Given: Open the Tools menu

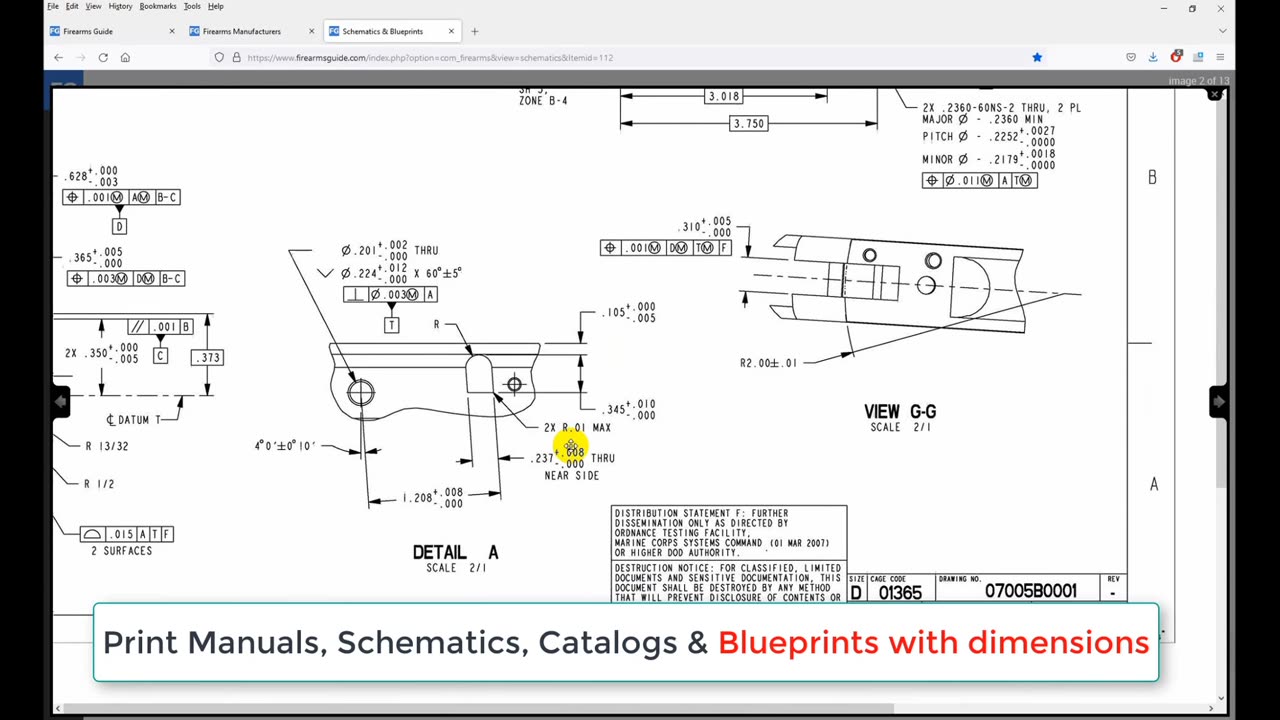Looking at the screenshot, I should tap(192, 6).
